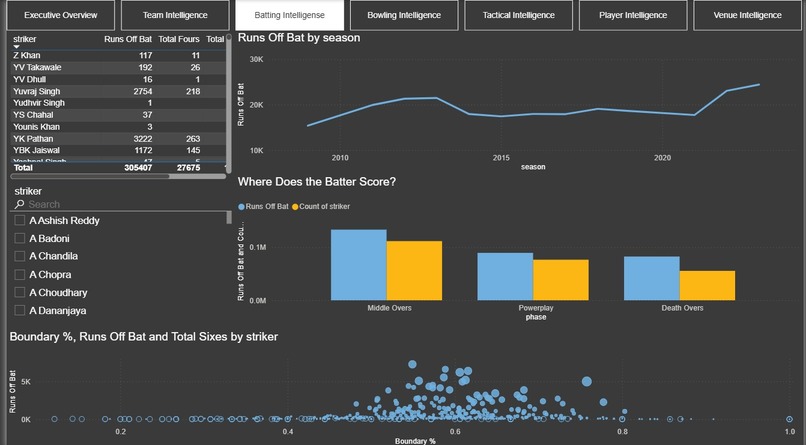The width and height of the screenshot is (806, 445).
Task: Select YS Chahal in the table
Action: (x=118, y=115)
